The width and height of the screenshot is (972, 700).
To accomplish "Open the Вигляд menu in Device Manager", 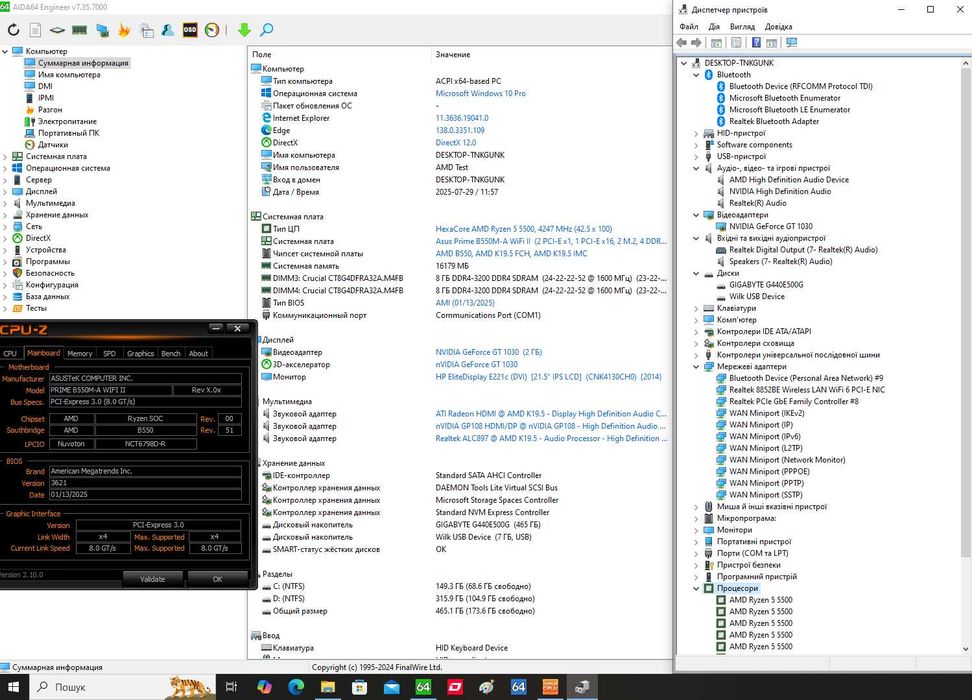I will [742, 27].
